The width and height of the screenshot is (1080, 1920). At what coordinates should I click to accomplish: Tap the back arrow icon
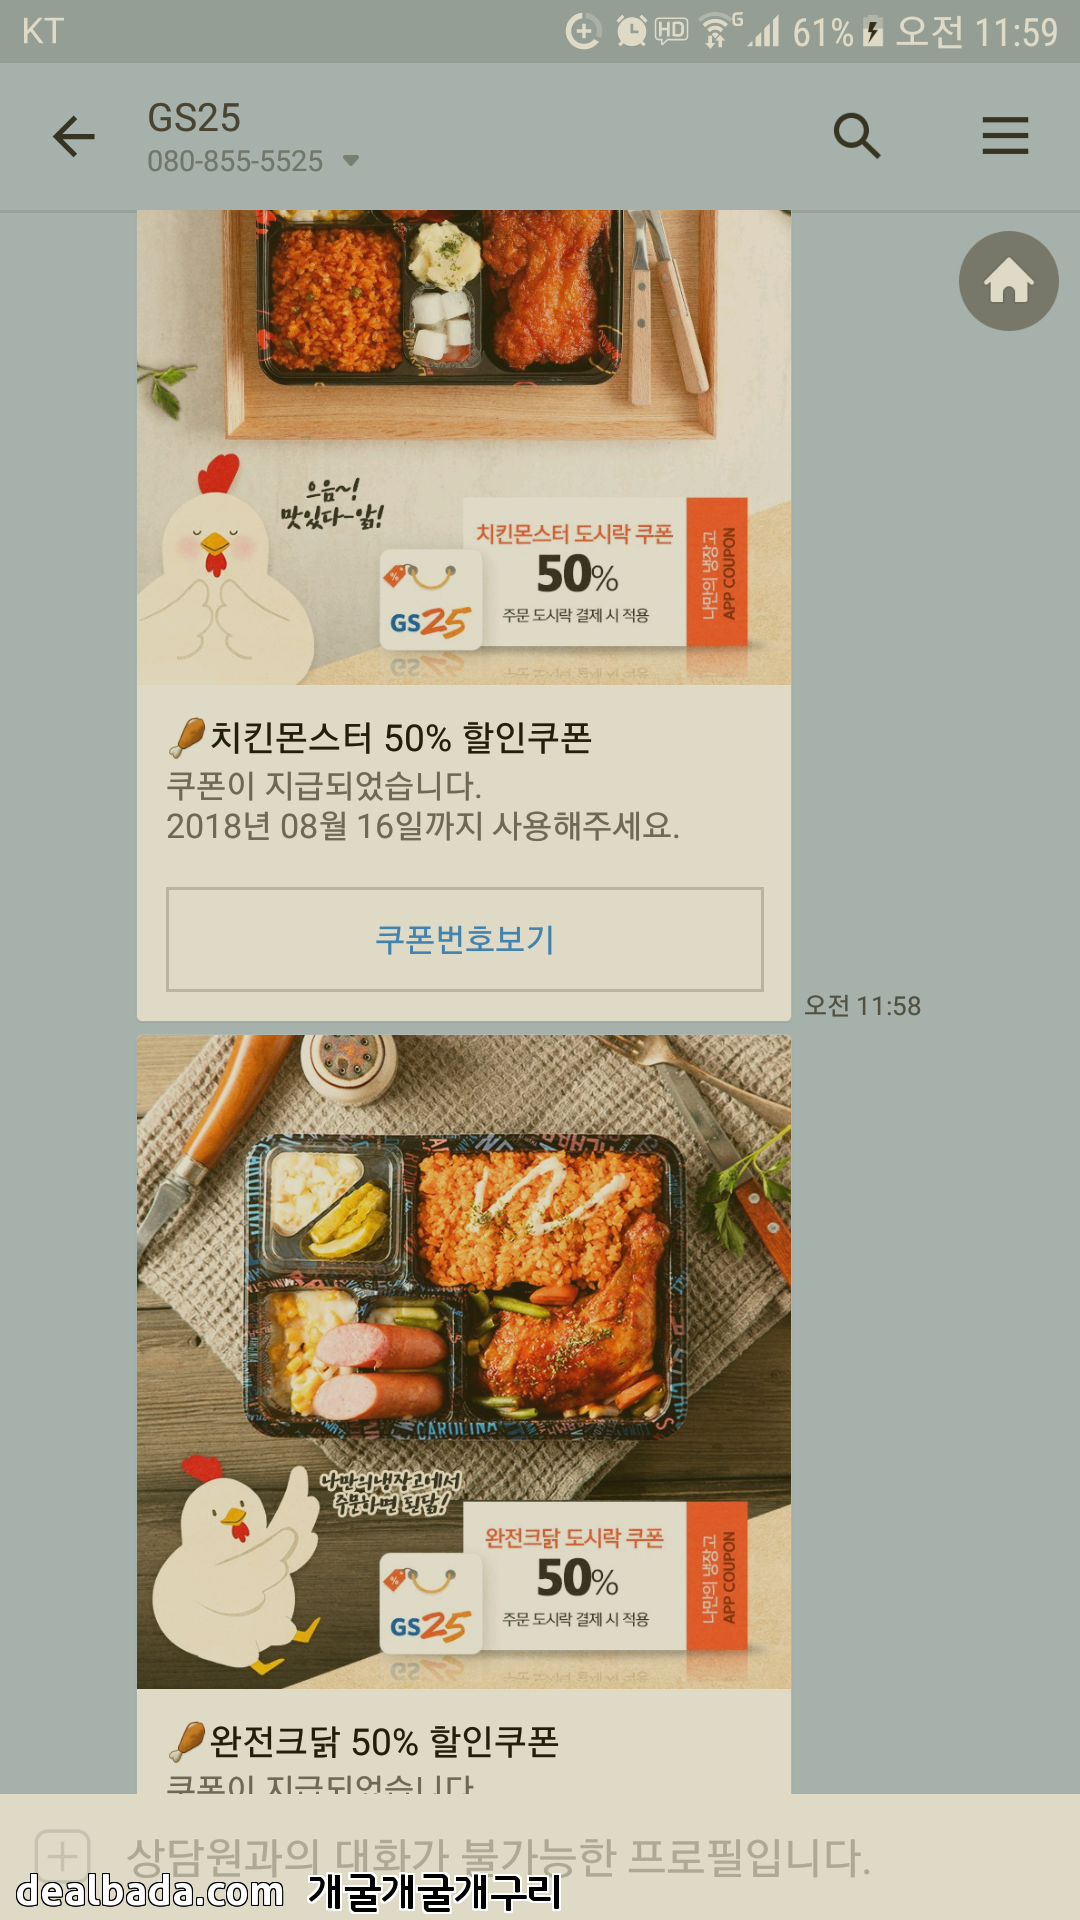point(74,137)
